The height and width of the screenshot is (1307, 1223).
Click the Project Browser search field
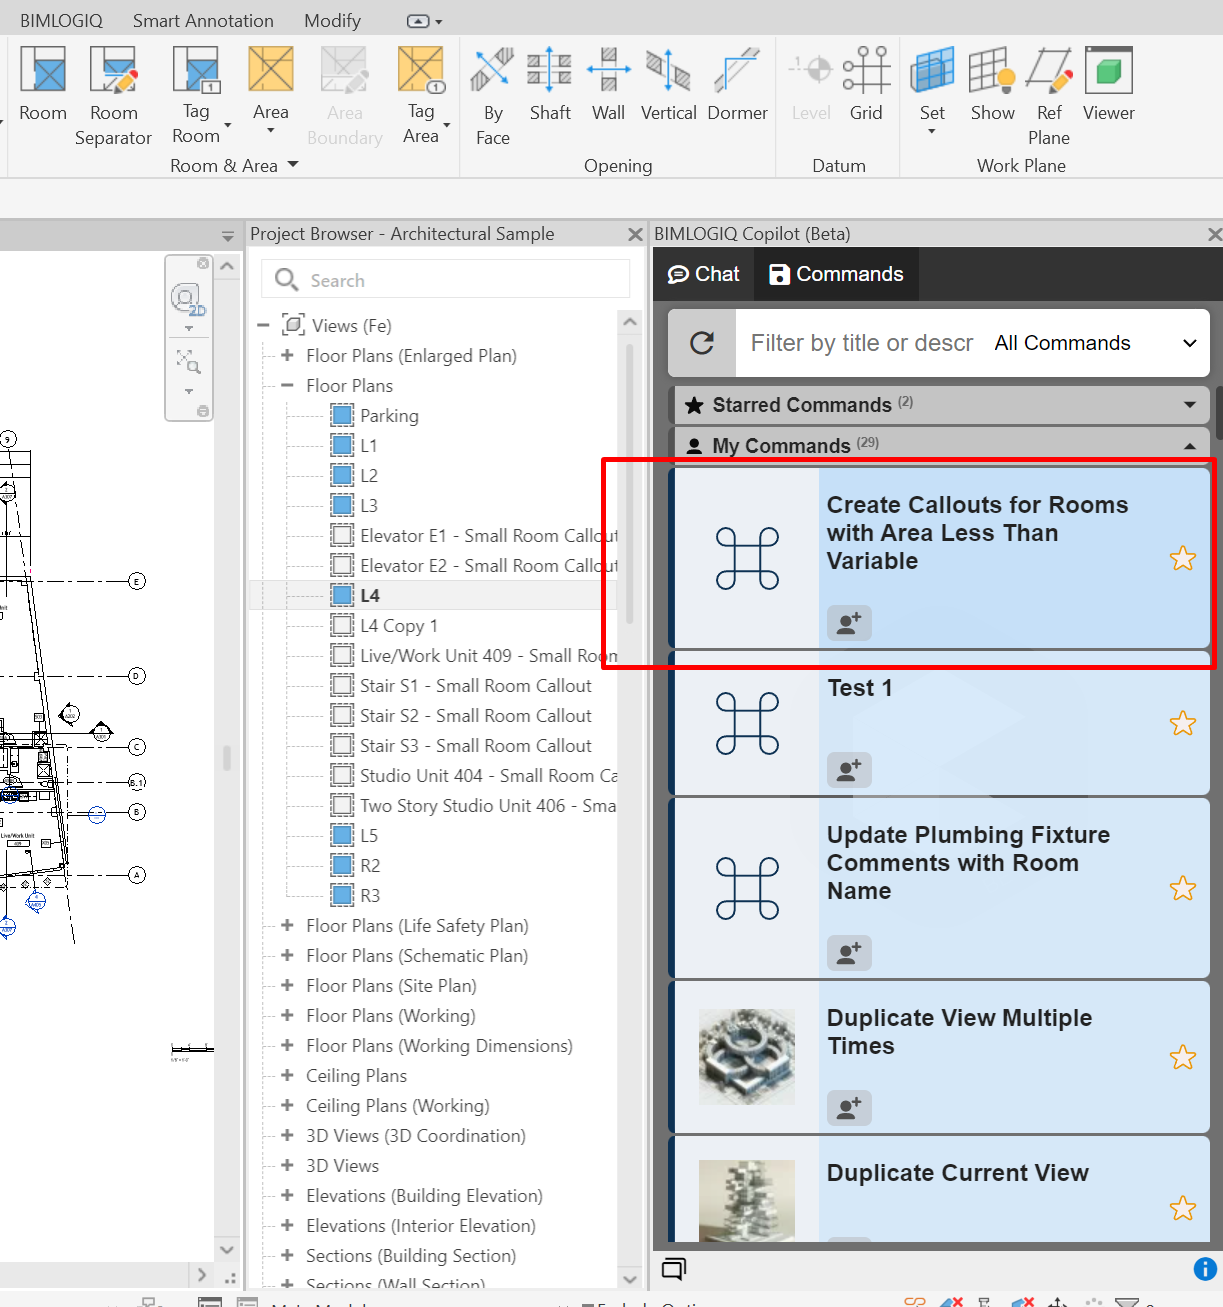445,280
